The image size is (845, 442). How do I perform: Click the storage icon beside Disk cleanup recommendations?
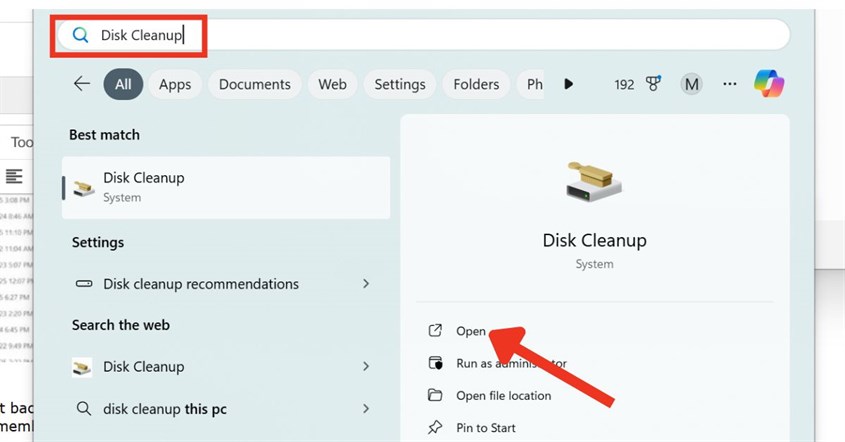tap(84, 284)
